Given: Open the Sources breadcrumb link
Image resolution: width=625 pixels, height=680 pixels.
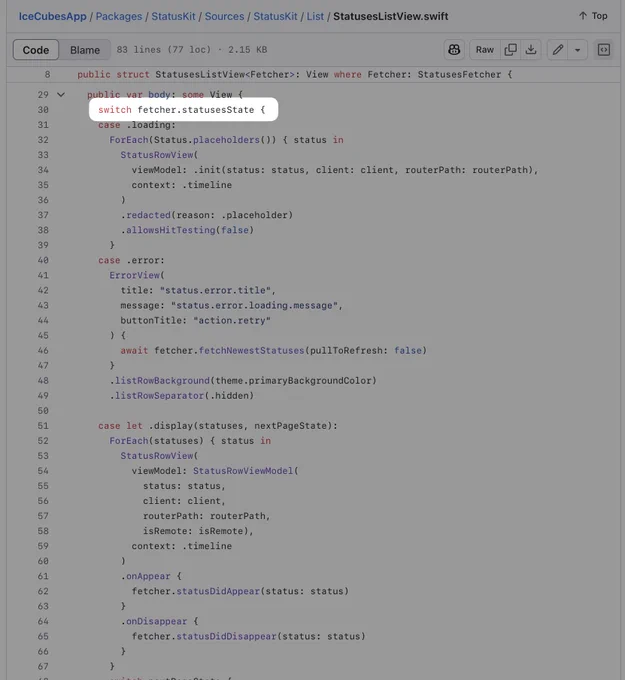Looking at the screenshot, I should (x=225, y=16).
